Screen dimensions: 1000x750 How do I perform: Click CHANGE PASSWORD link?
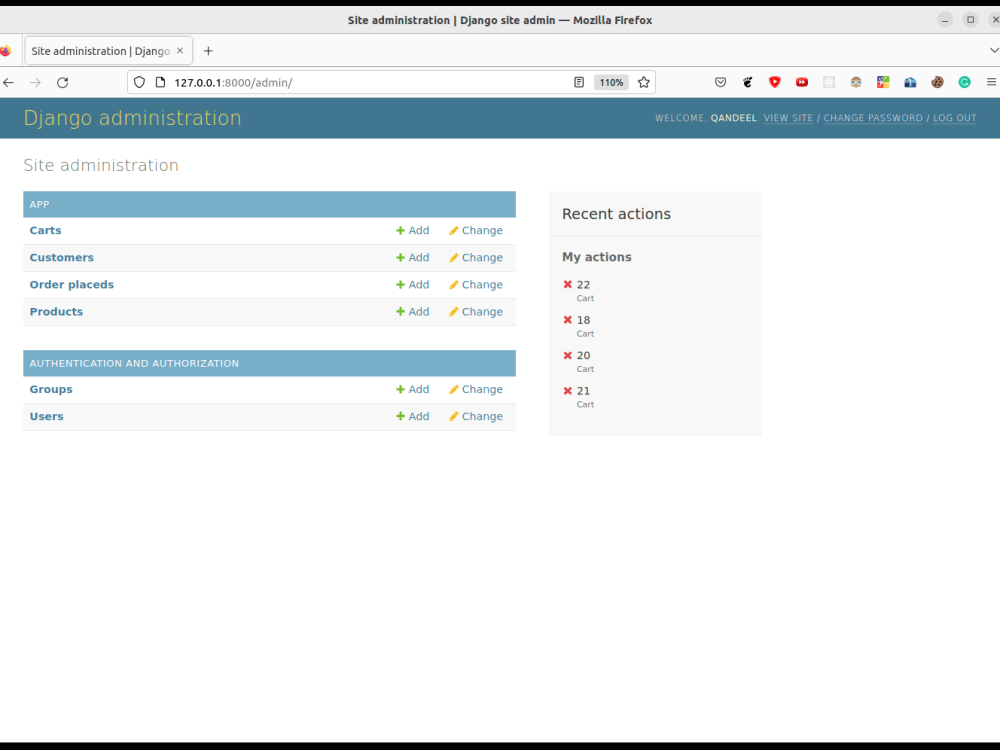873,118
